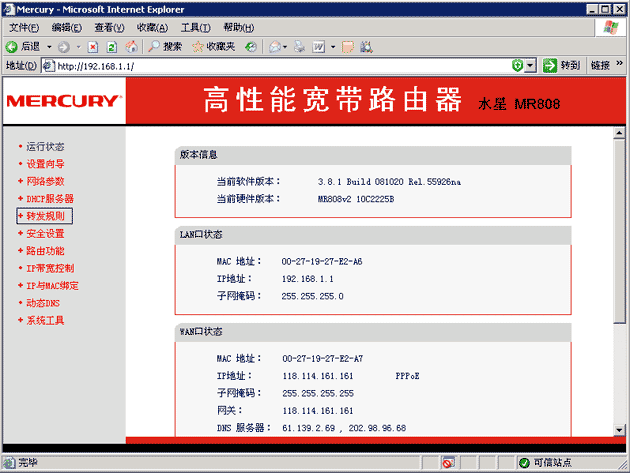This screenshot has height=473, width=630.
Task: Click the Edit with Word icon
Action: click(319, 47)
